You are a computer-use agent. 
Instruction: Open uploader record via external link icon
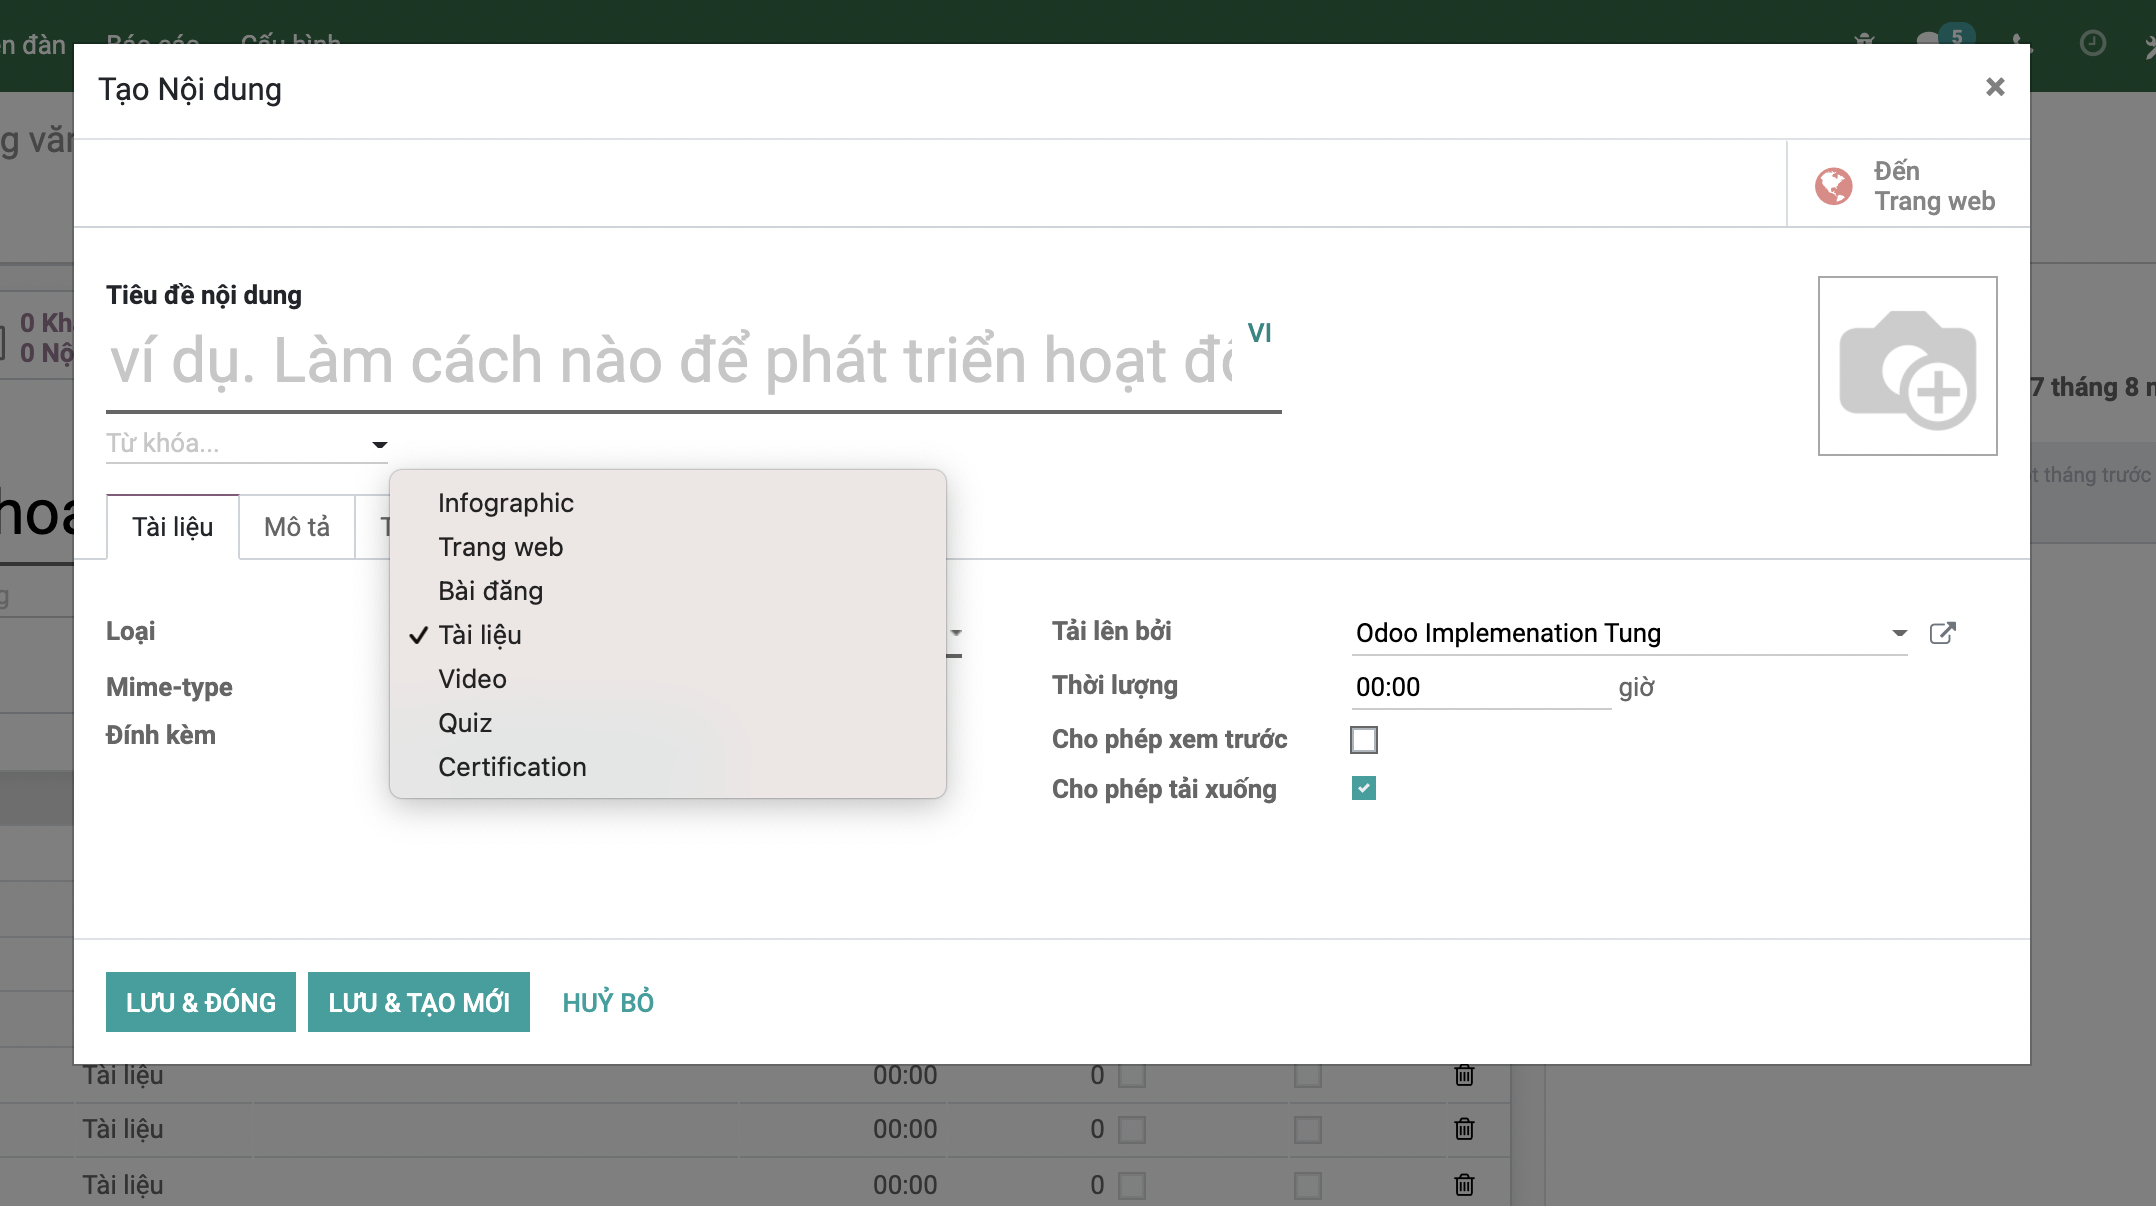point(1943,632)
